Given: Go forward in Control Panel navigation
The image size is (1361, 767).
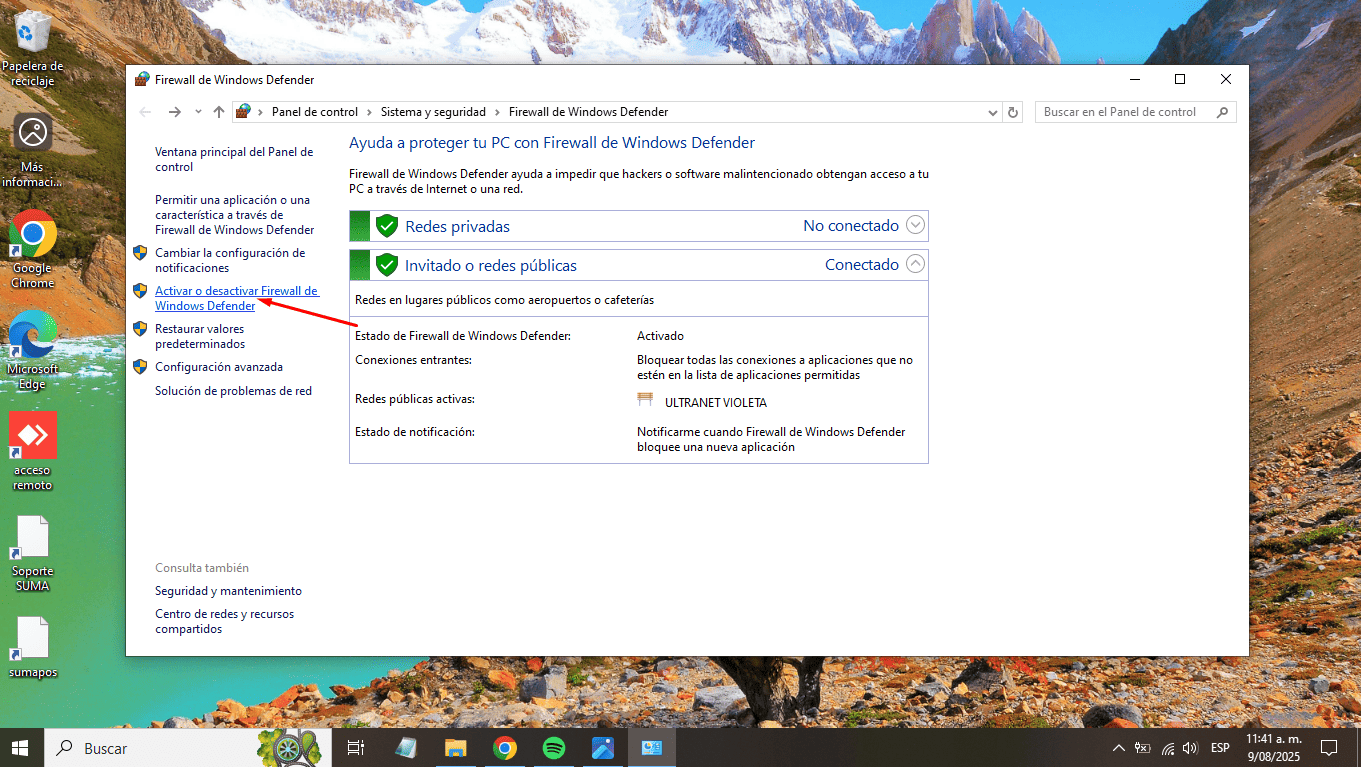Looking at the screenshot, I should pos(175,112).
